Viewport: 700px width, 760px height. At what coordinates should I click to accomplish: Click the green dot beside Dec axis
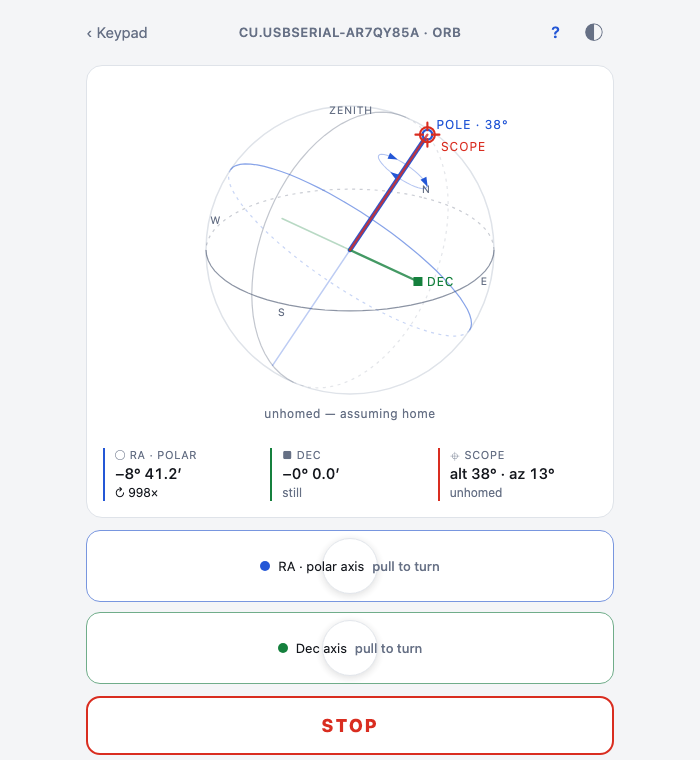point(283,648)
